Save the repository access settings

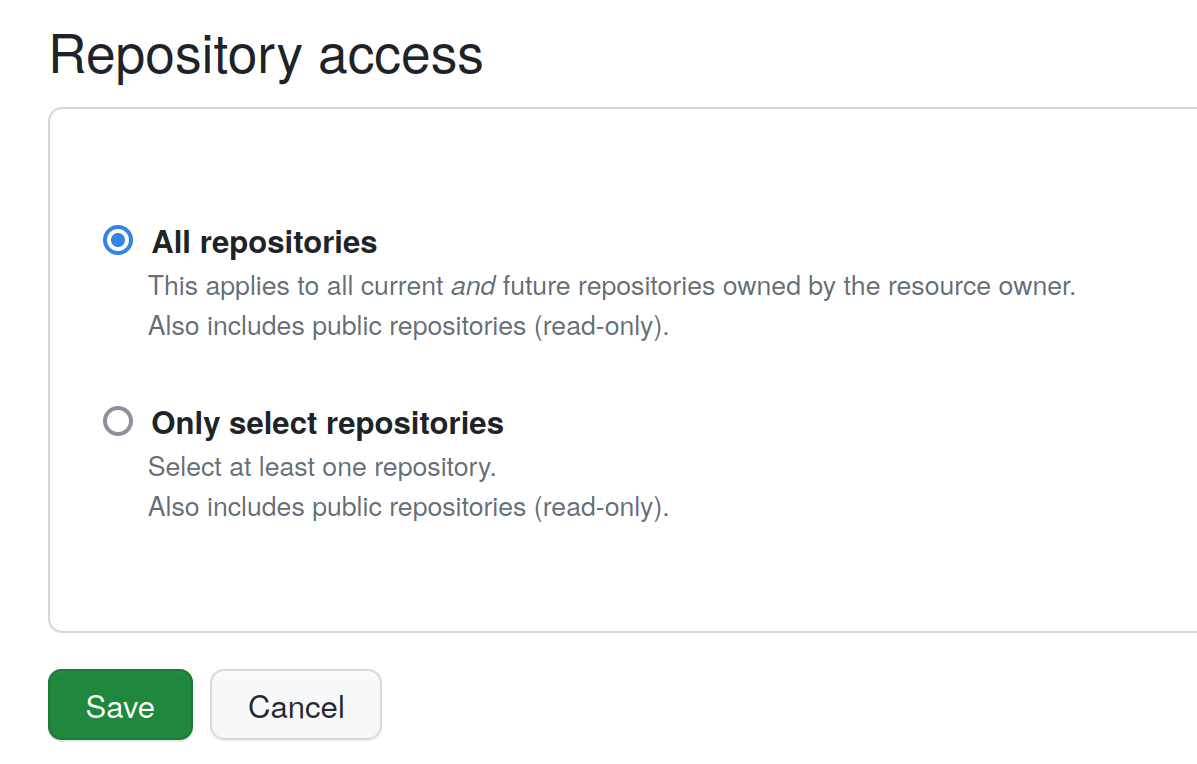[x=120, y=705]
